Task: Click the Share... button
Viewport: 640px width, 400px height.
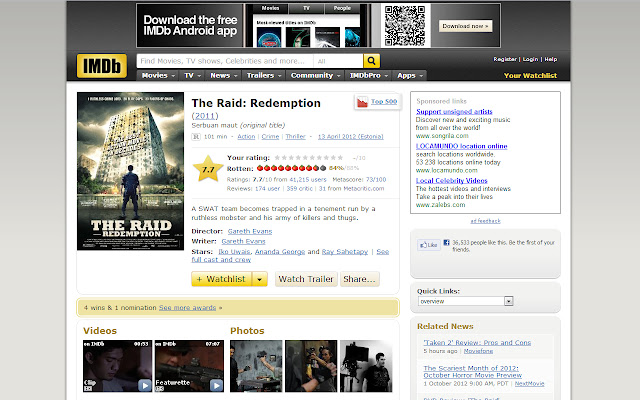Action: pyautogui.click(x=360, y=279)
